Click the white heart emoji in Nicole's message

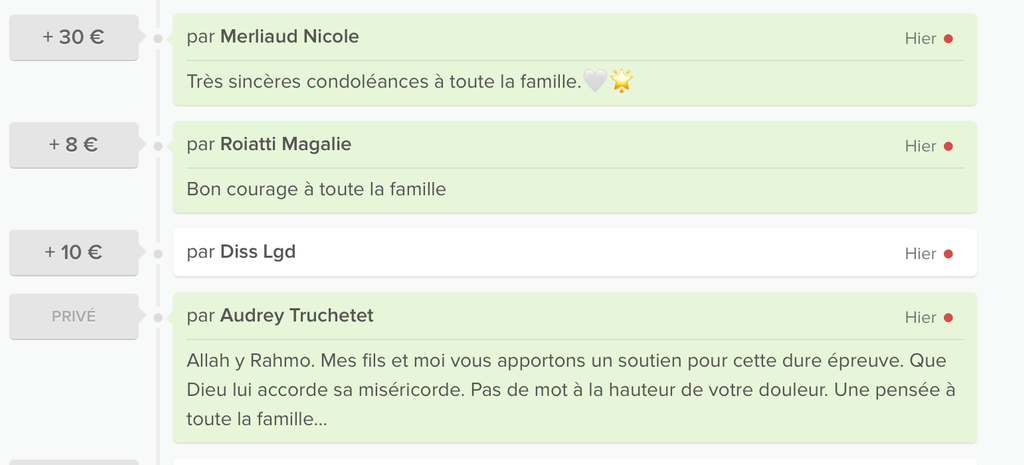click(x=594, y=82)
